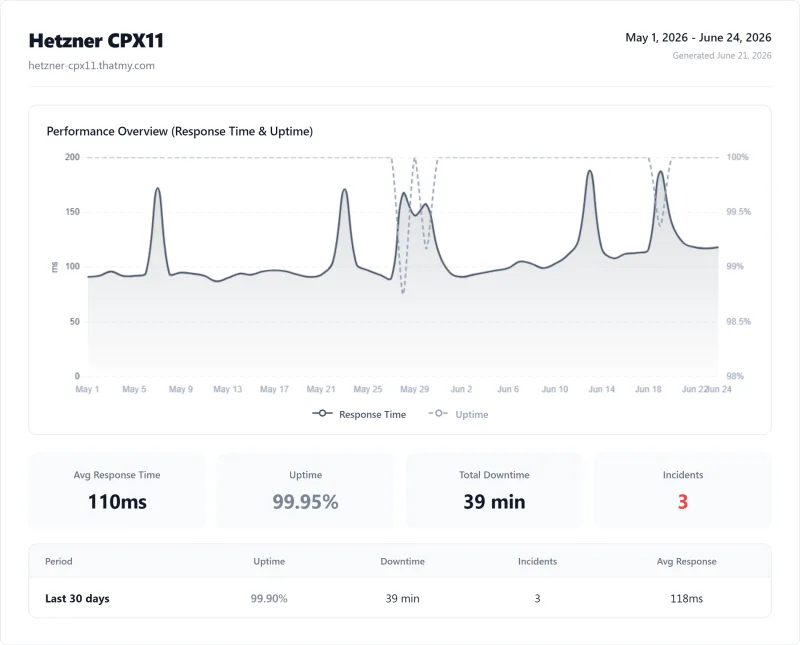Click the hetzner-cpx11.thatmy.com address
Viewport: 800px width, 645px height.
pos(91,65)
